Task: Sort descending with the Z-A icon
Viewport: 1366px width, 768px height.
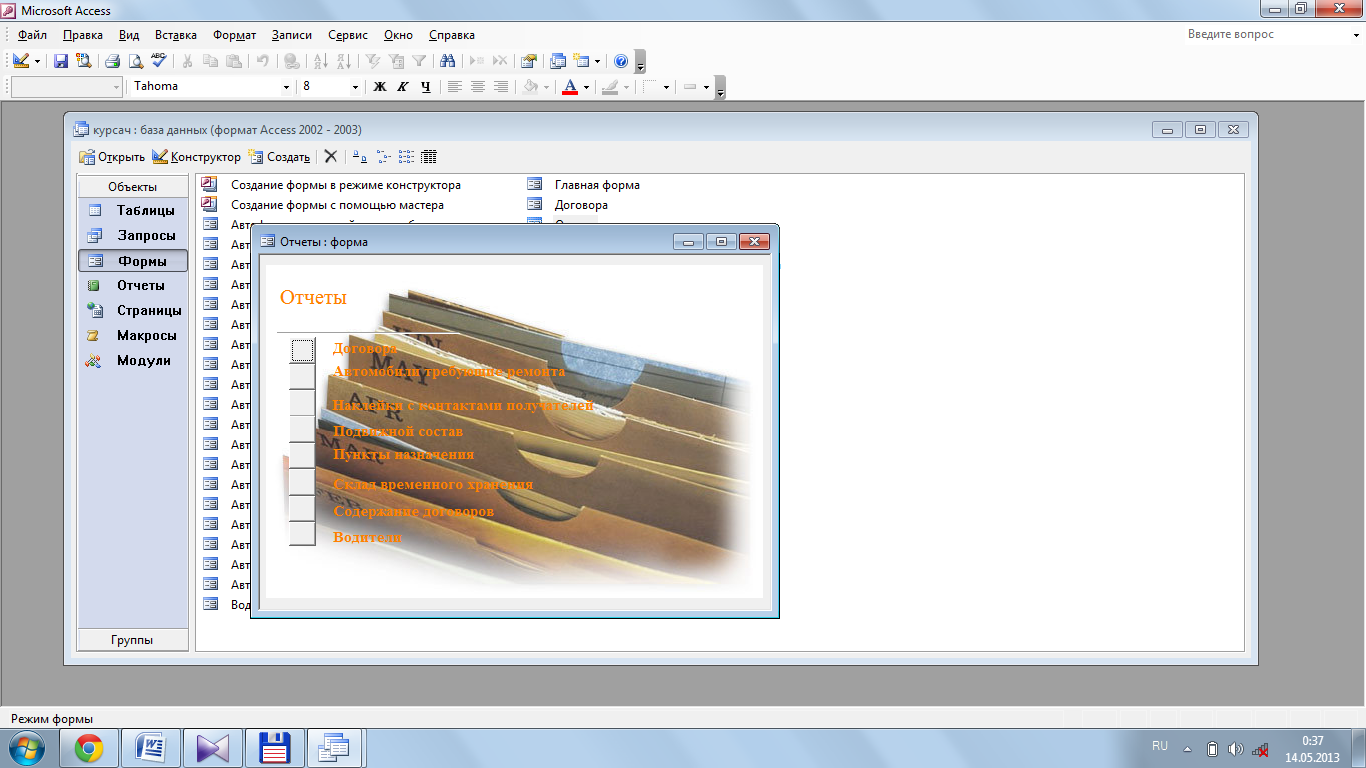Action: (344, 61)
